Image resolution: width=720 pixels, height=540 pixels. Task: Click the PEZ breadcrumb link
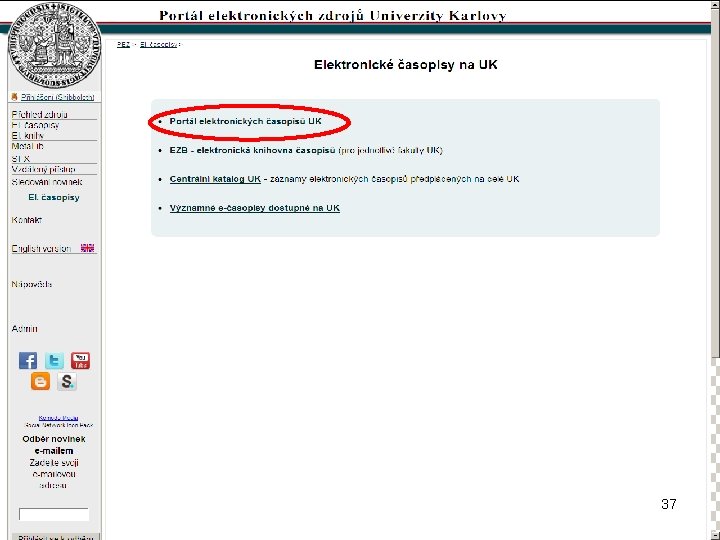pos(123,45)
